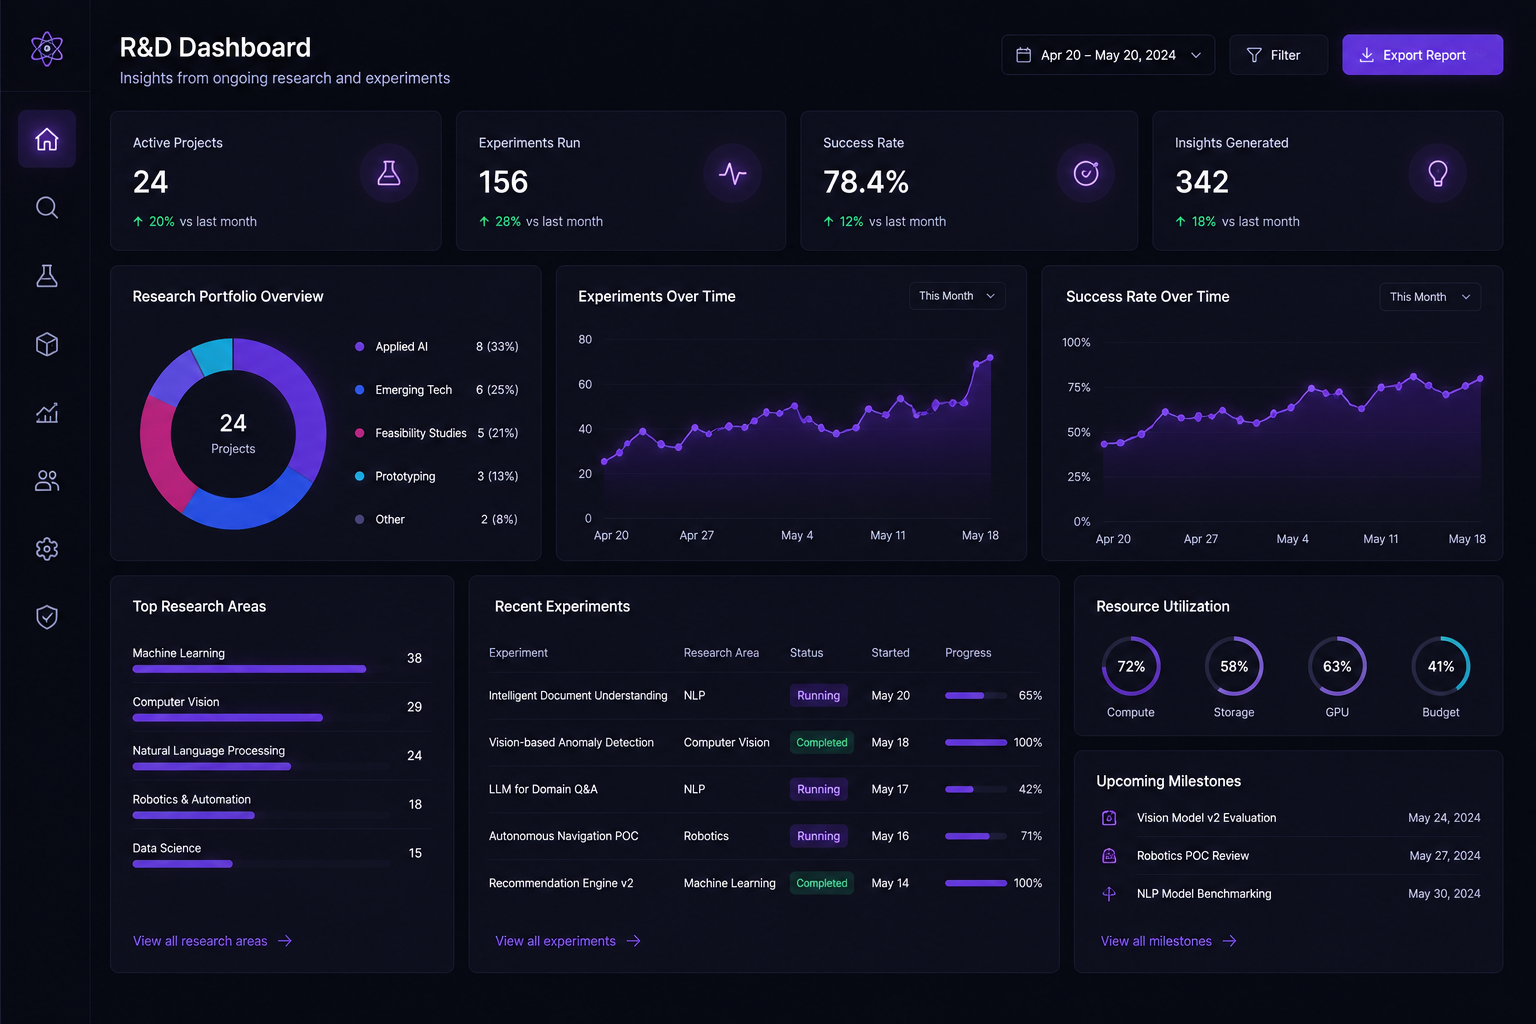Click the Research Area column header
The width and height of the screenshot is (1536, 1024).
coord(721,653)
